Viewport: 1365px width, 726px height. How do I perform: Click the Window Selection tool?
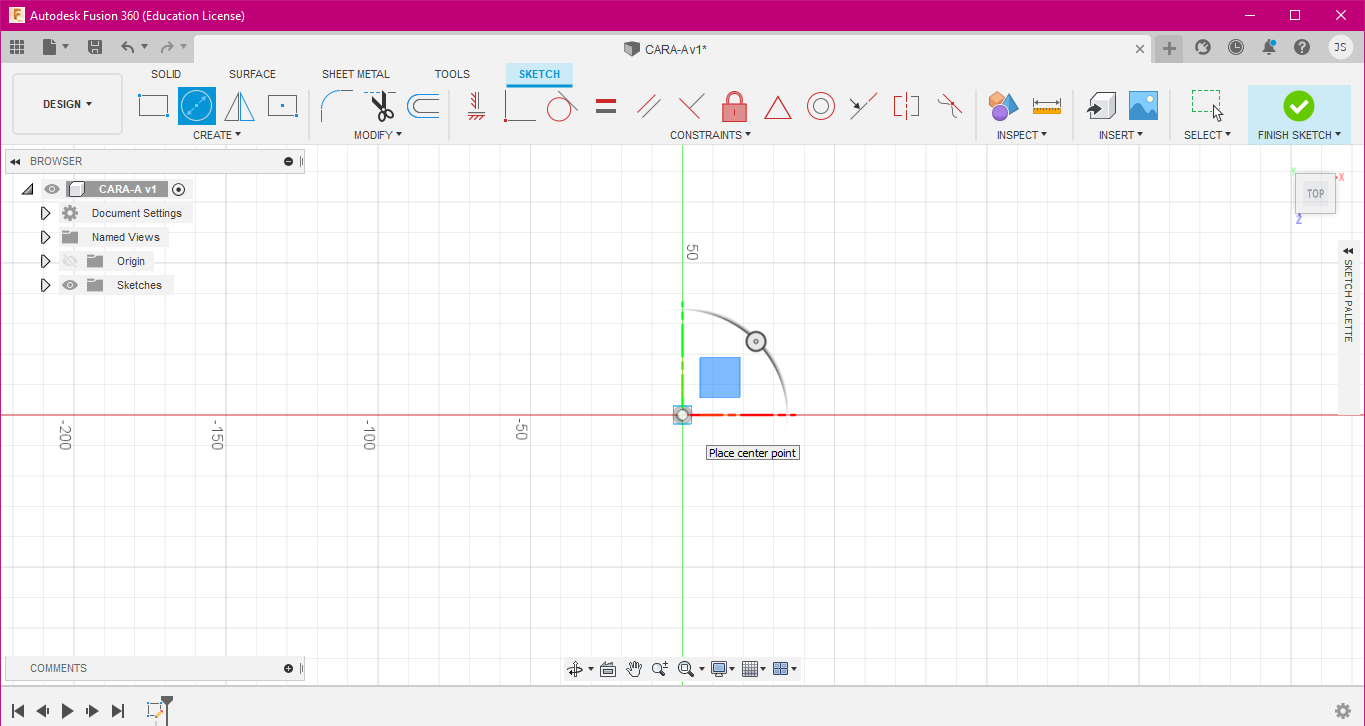(x=1207, y=105)
